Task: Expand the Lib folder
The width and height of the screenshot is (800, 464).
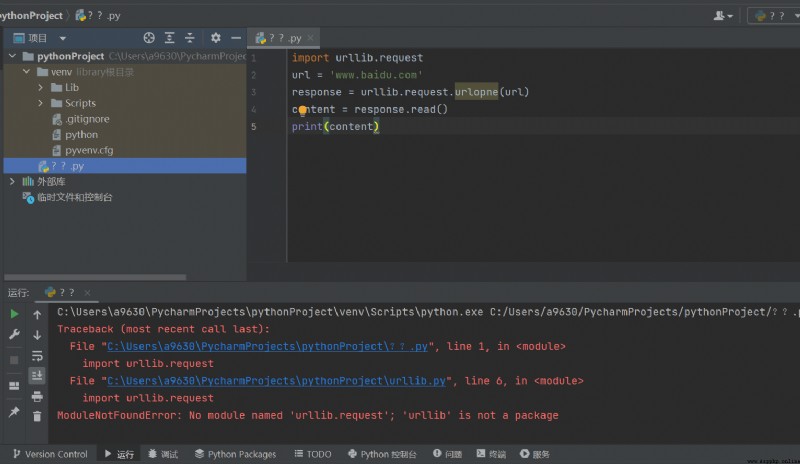Action: [x=40, y=88]
